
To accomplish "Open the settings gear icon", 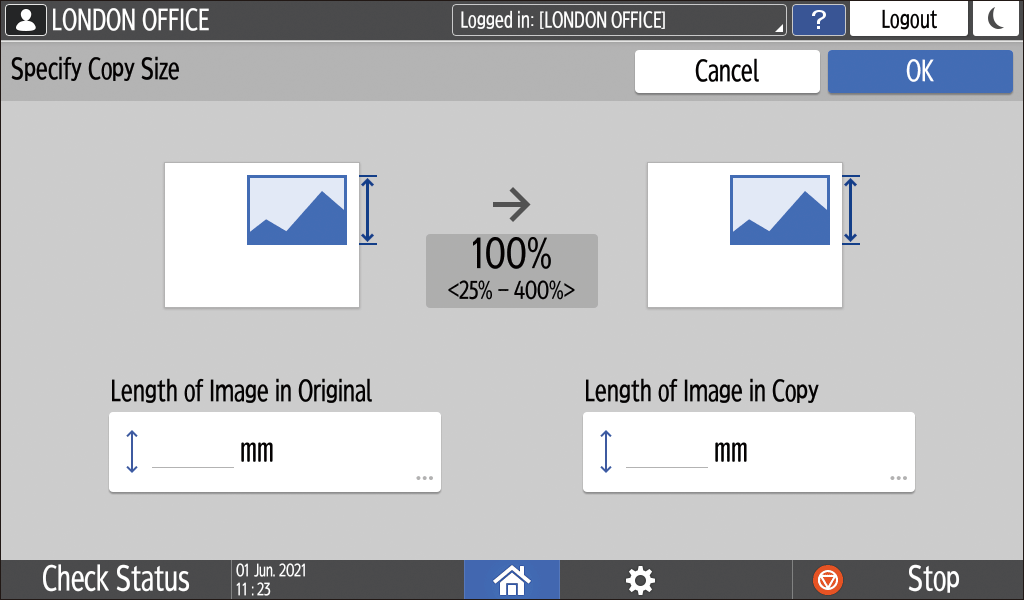I will [x=640, y=579].
